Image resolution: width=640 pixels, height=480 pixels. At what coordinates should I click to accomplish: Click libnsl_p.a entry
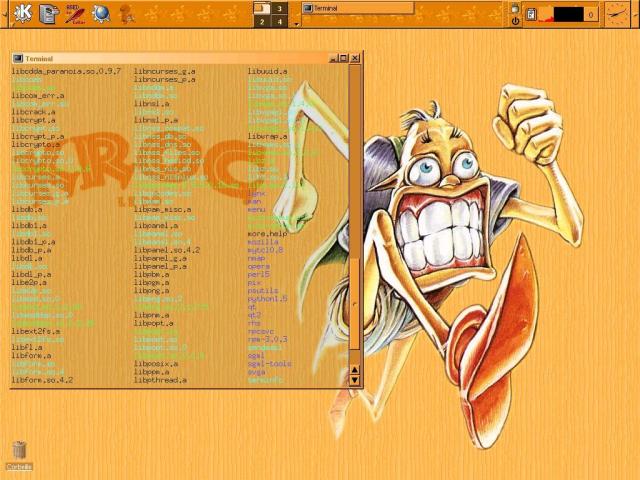[156, 120]
